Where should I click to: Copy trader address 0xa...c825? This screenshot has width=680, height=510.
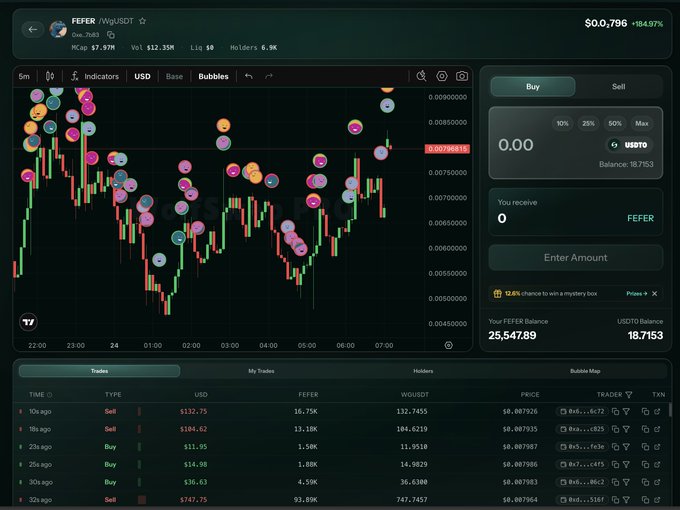615,429
